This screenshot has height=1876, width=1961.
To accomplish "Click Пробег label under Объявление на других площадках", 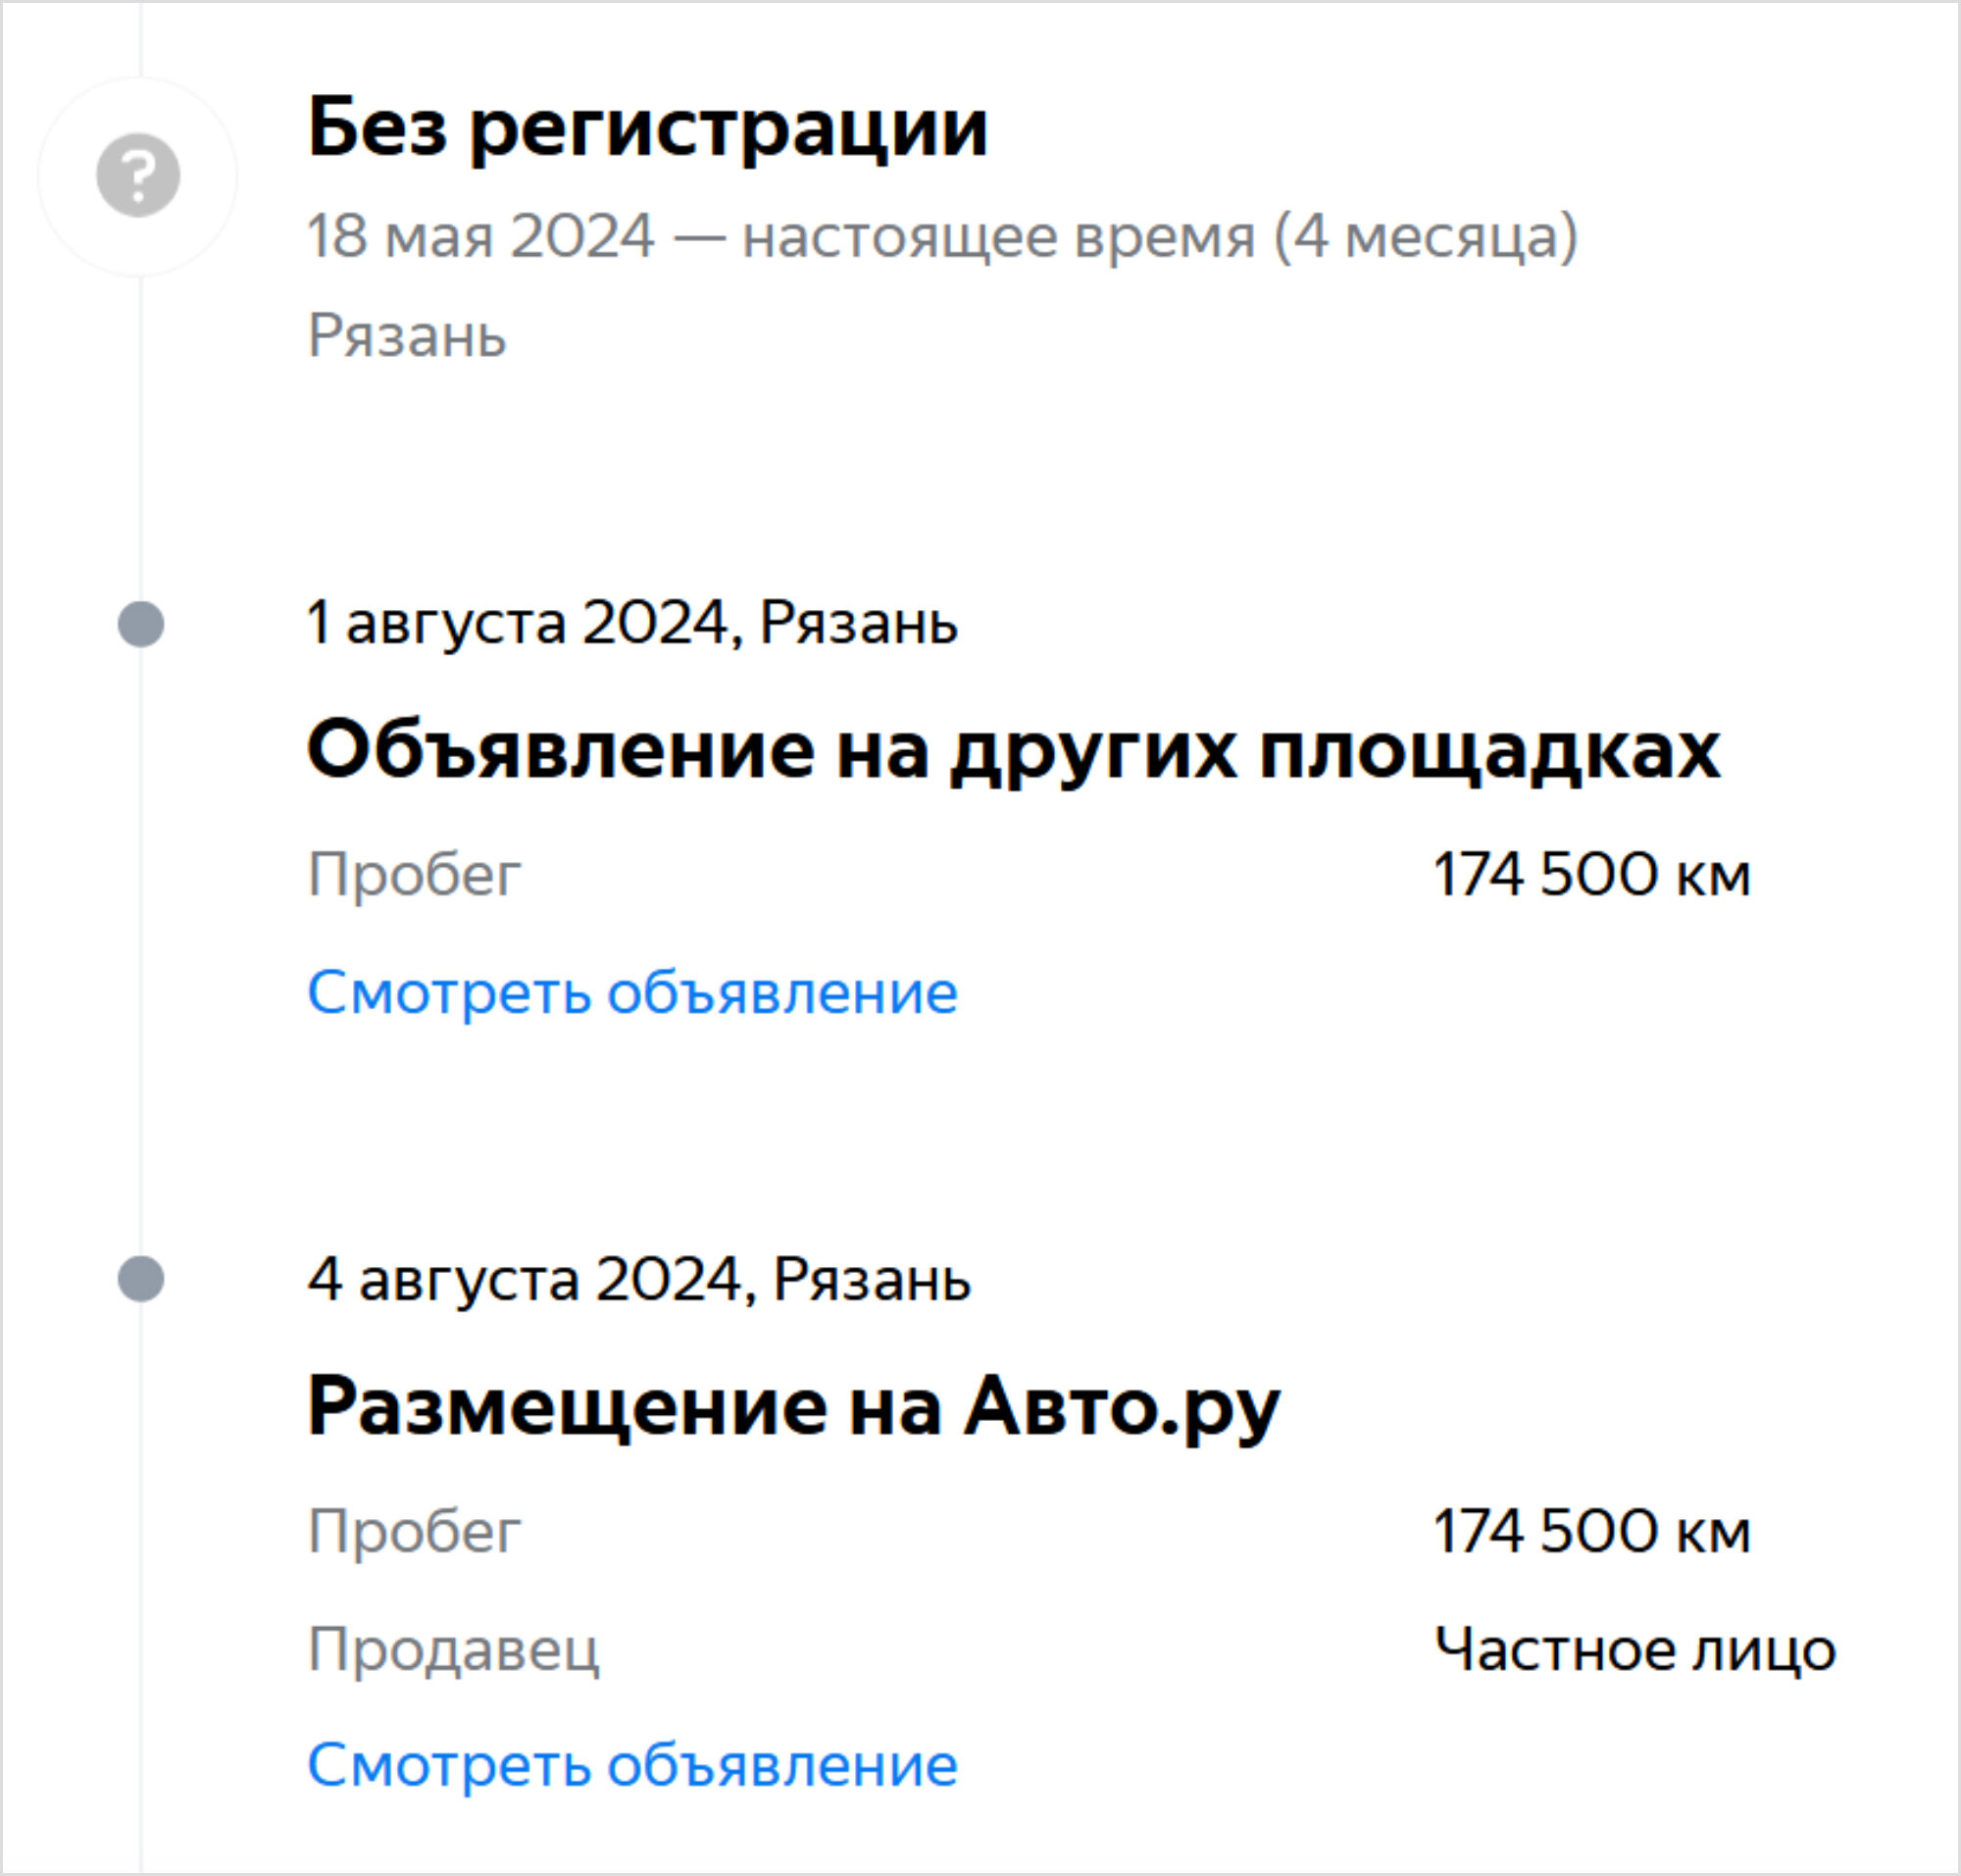I will tap(414, 876).
